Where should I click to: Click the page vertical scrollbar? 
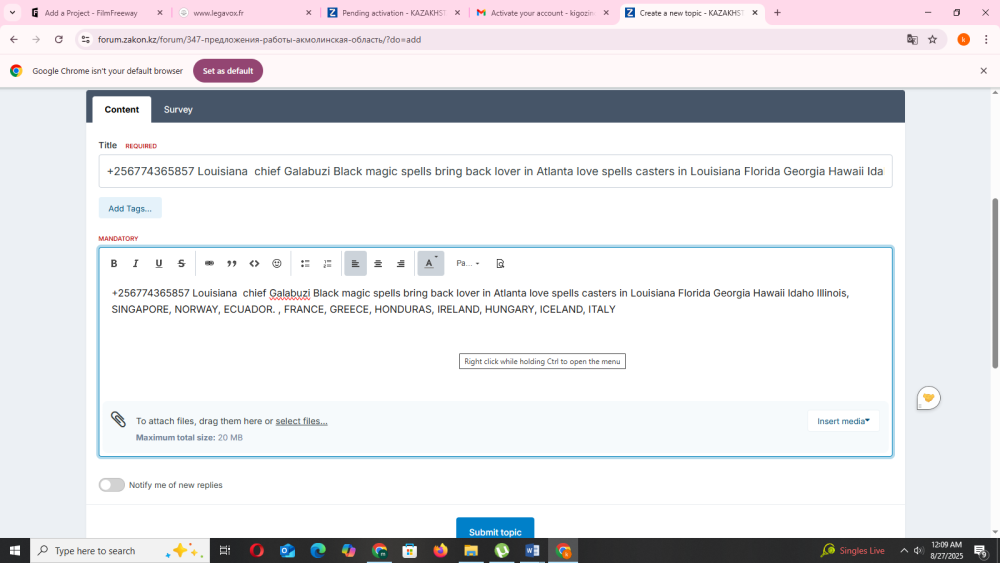click(x=994, y=283)
